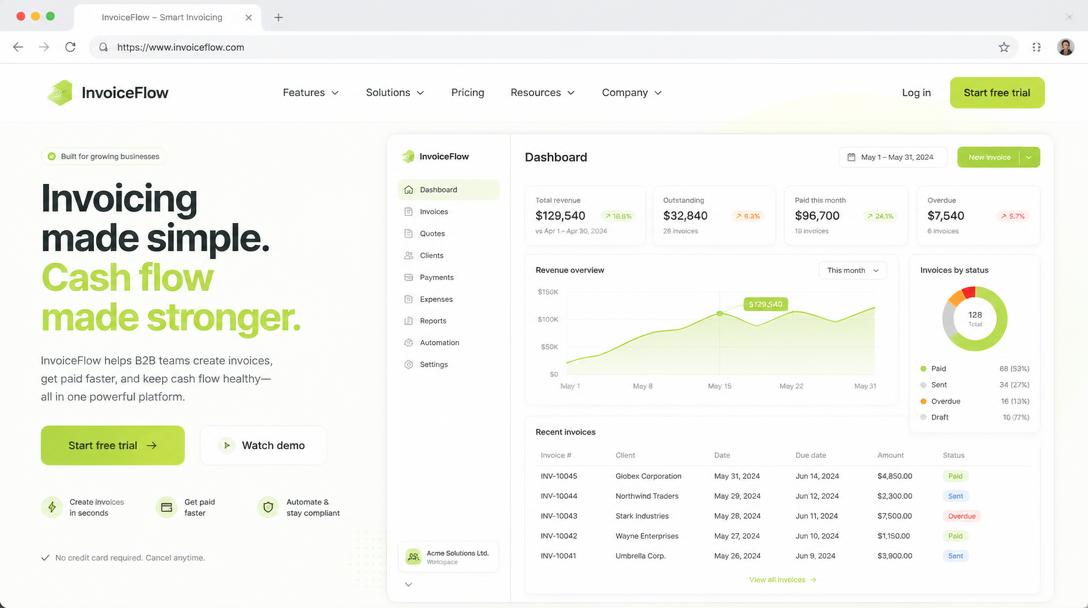The height and width of the screenshot is (608, 1088).
Task: Click the Total revenue $129,540 card
Action: pyautogui.click(x=584, y=215)
